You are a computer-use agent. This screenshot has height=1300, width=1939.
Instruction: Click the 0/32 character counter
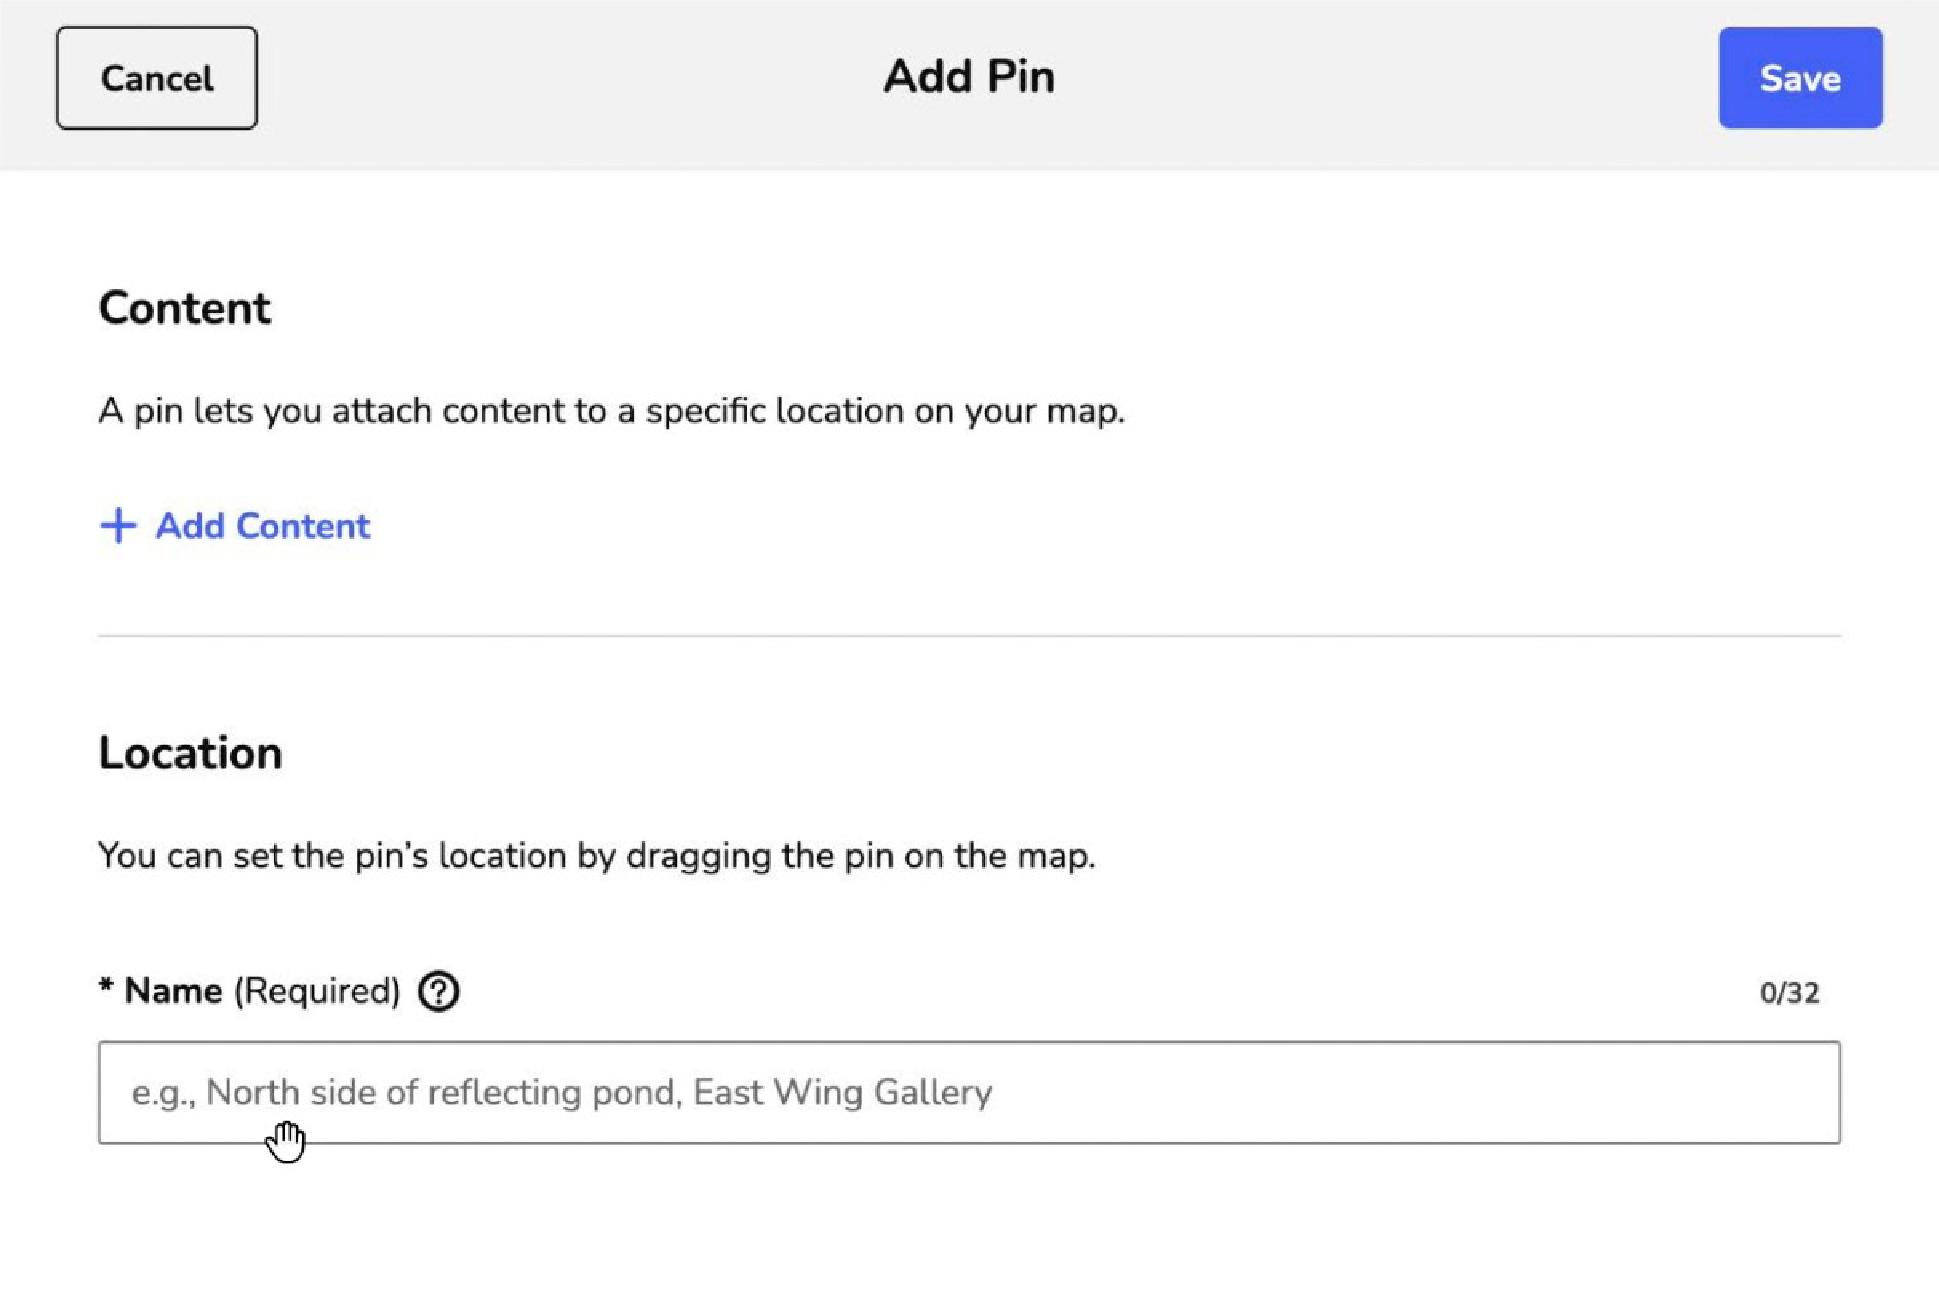[1789, 993]
